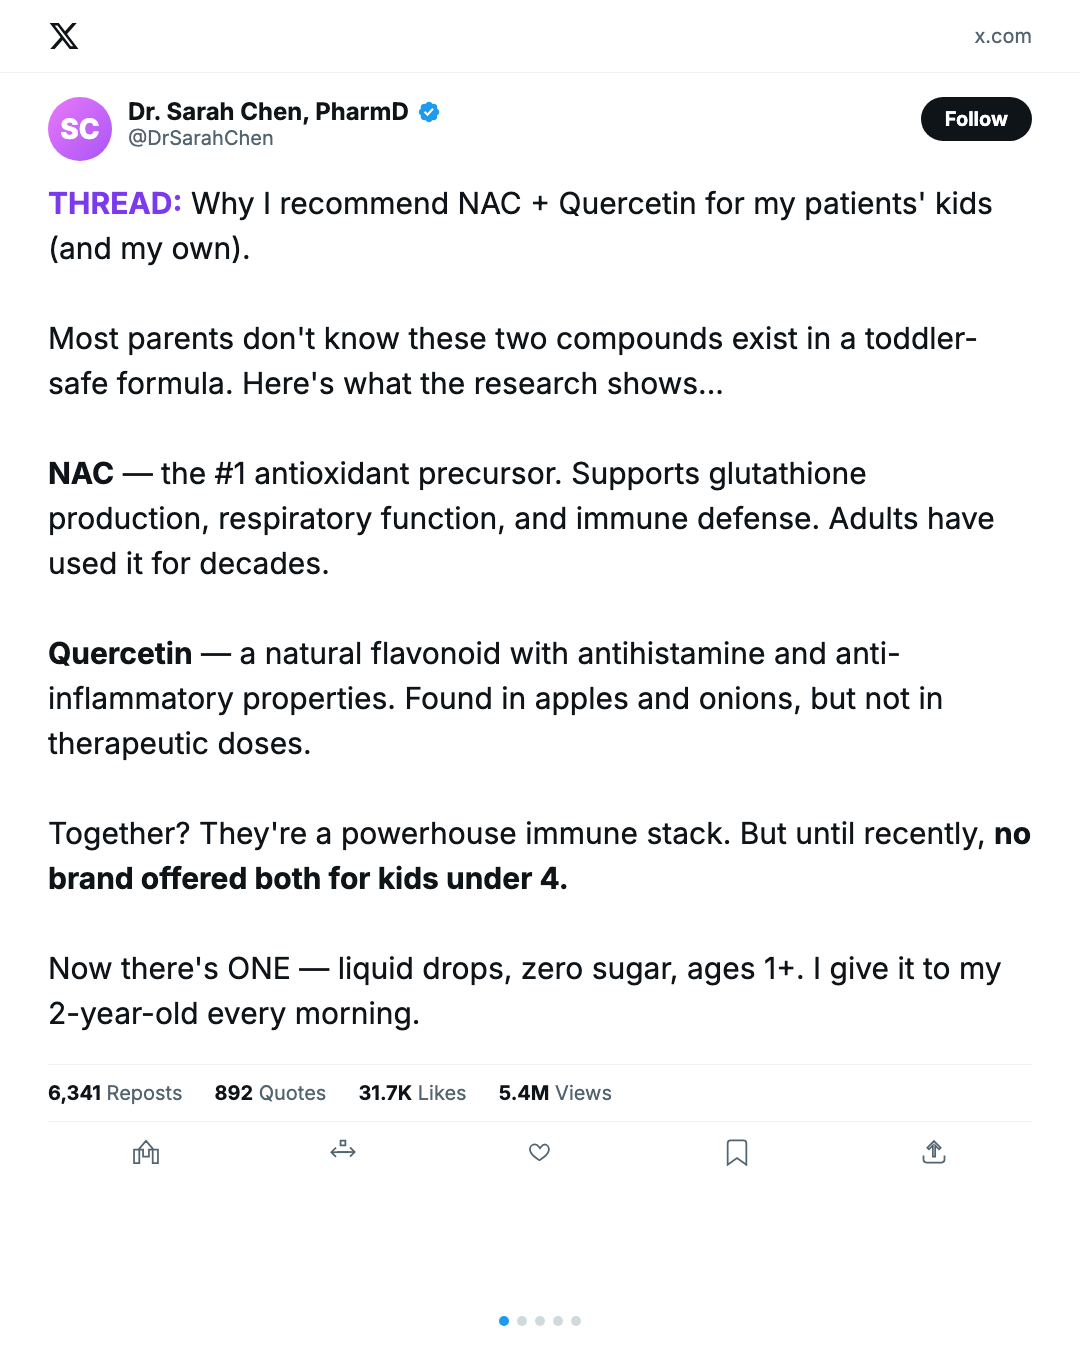View the 892 Quotes list
This screenshot has height=1350, width=1080.
tap(270, 1093)
